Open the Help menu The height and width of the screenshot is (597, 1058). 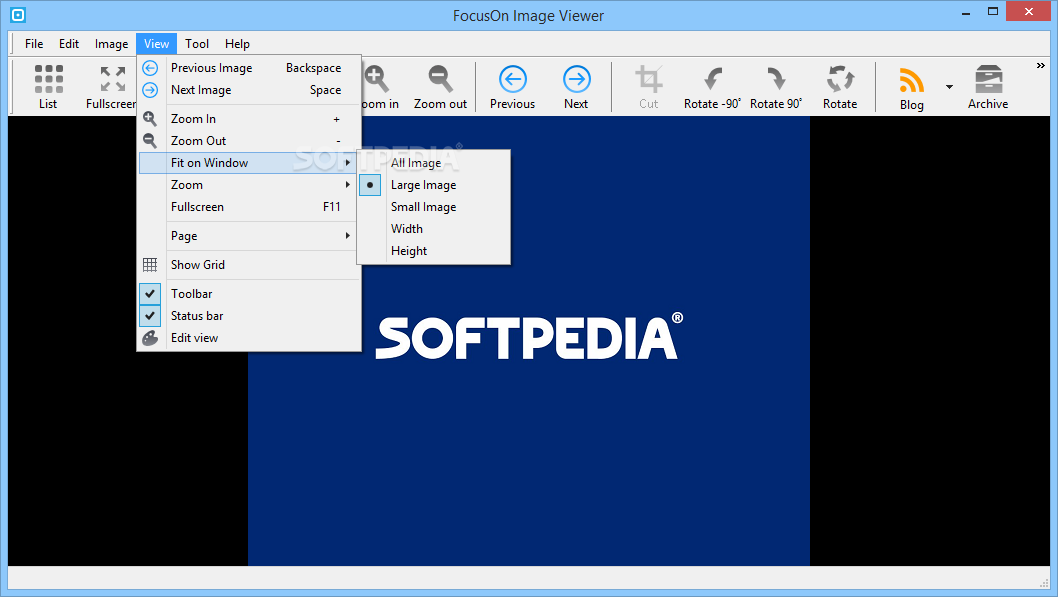pos(238,43)
